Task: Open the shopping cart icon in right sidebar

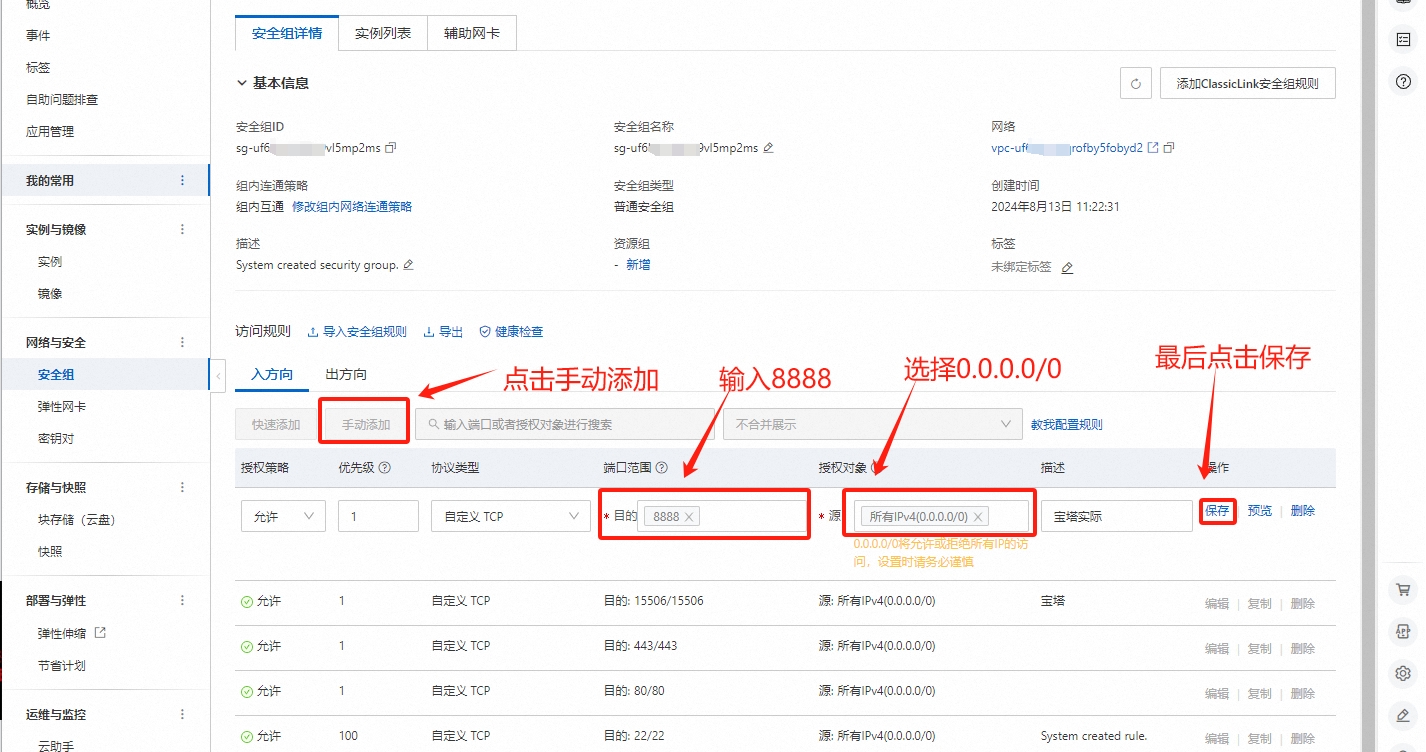Action: tap(1403, 590)
